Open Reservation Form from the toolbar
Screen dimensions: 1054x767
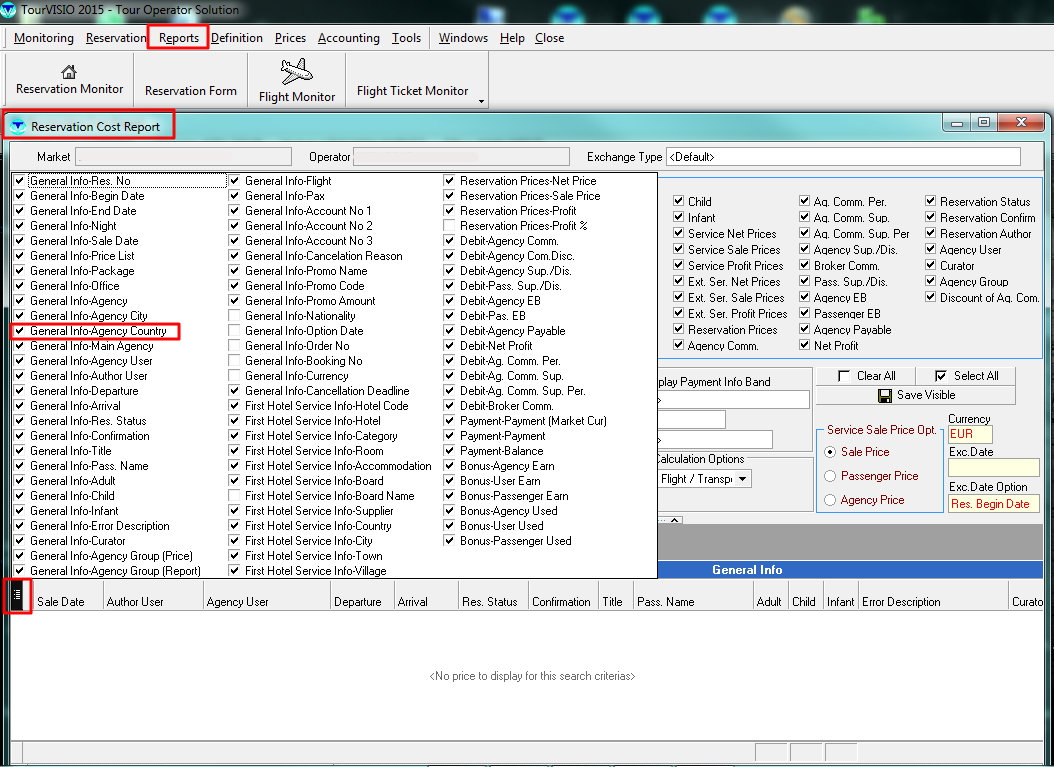191,90
